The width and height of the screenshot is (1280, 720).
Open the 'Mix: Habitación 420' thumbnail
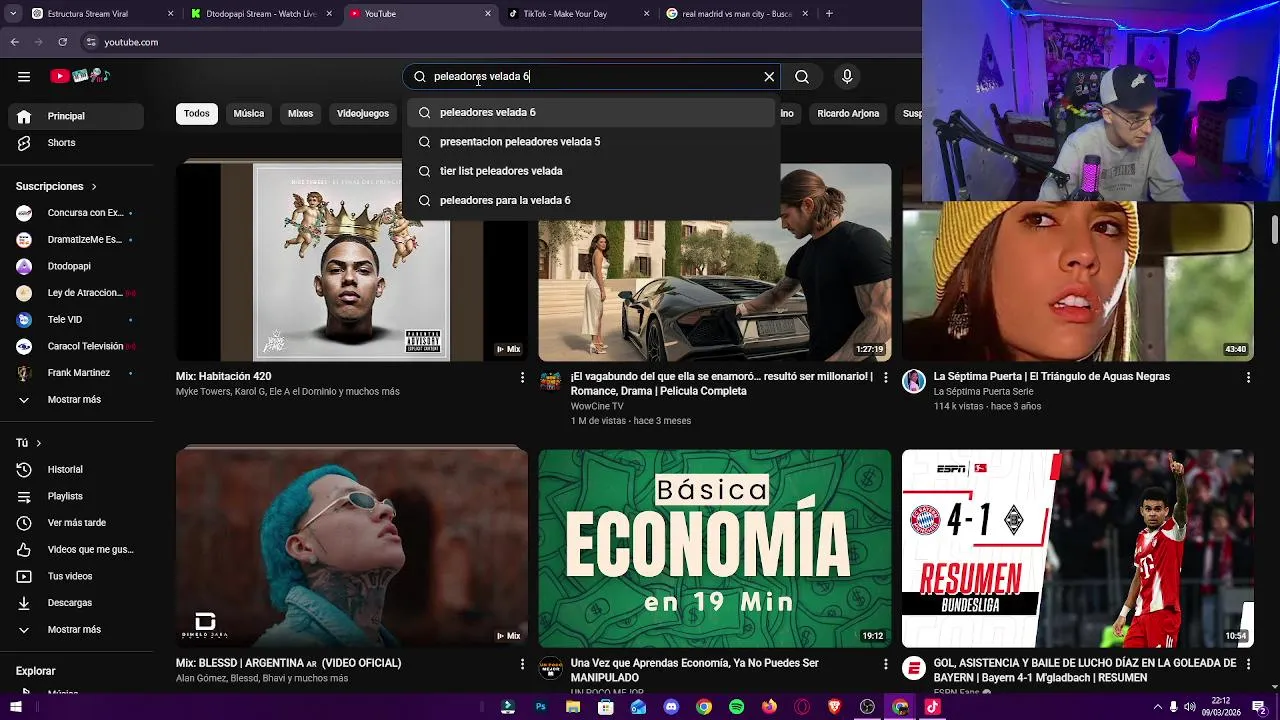[x=352, y=262]
